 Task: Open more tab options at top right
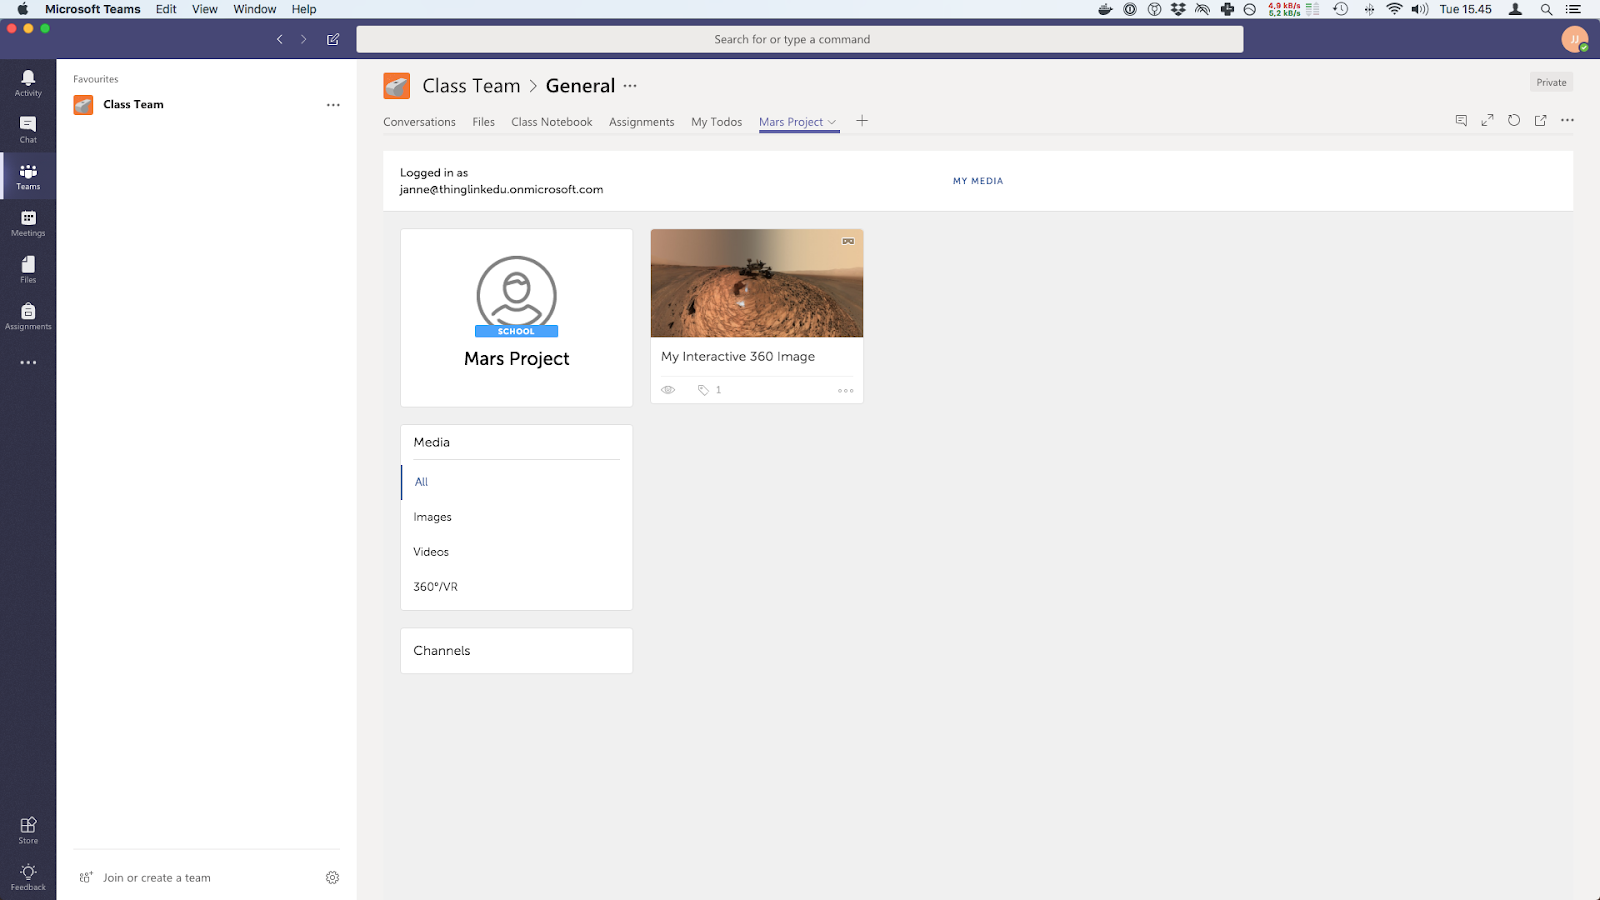coord(1567,120)
